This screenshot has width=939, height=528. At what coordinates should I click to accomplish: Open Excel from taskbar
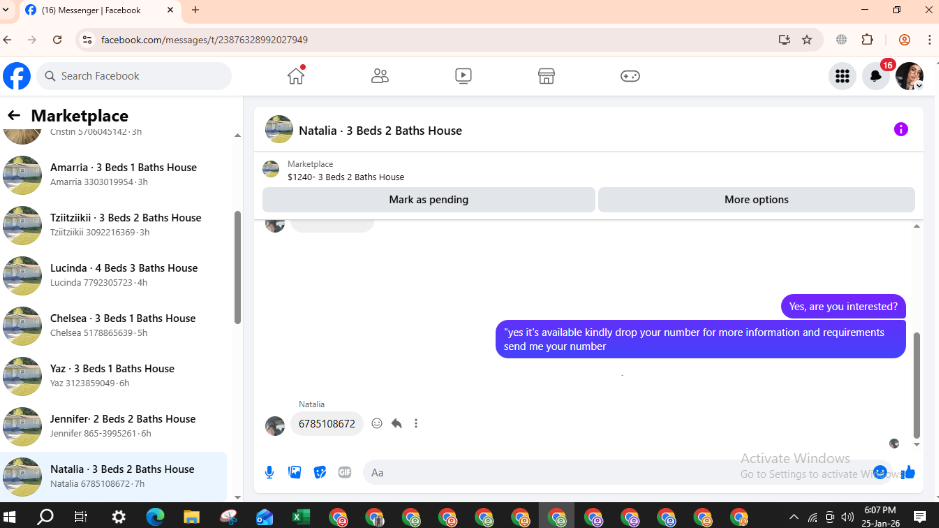tap(301, 517)
